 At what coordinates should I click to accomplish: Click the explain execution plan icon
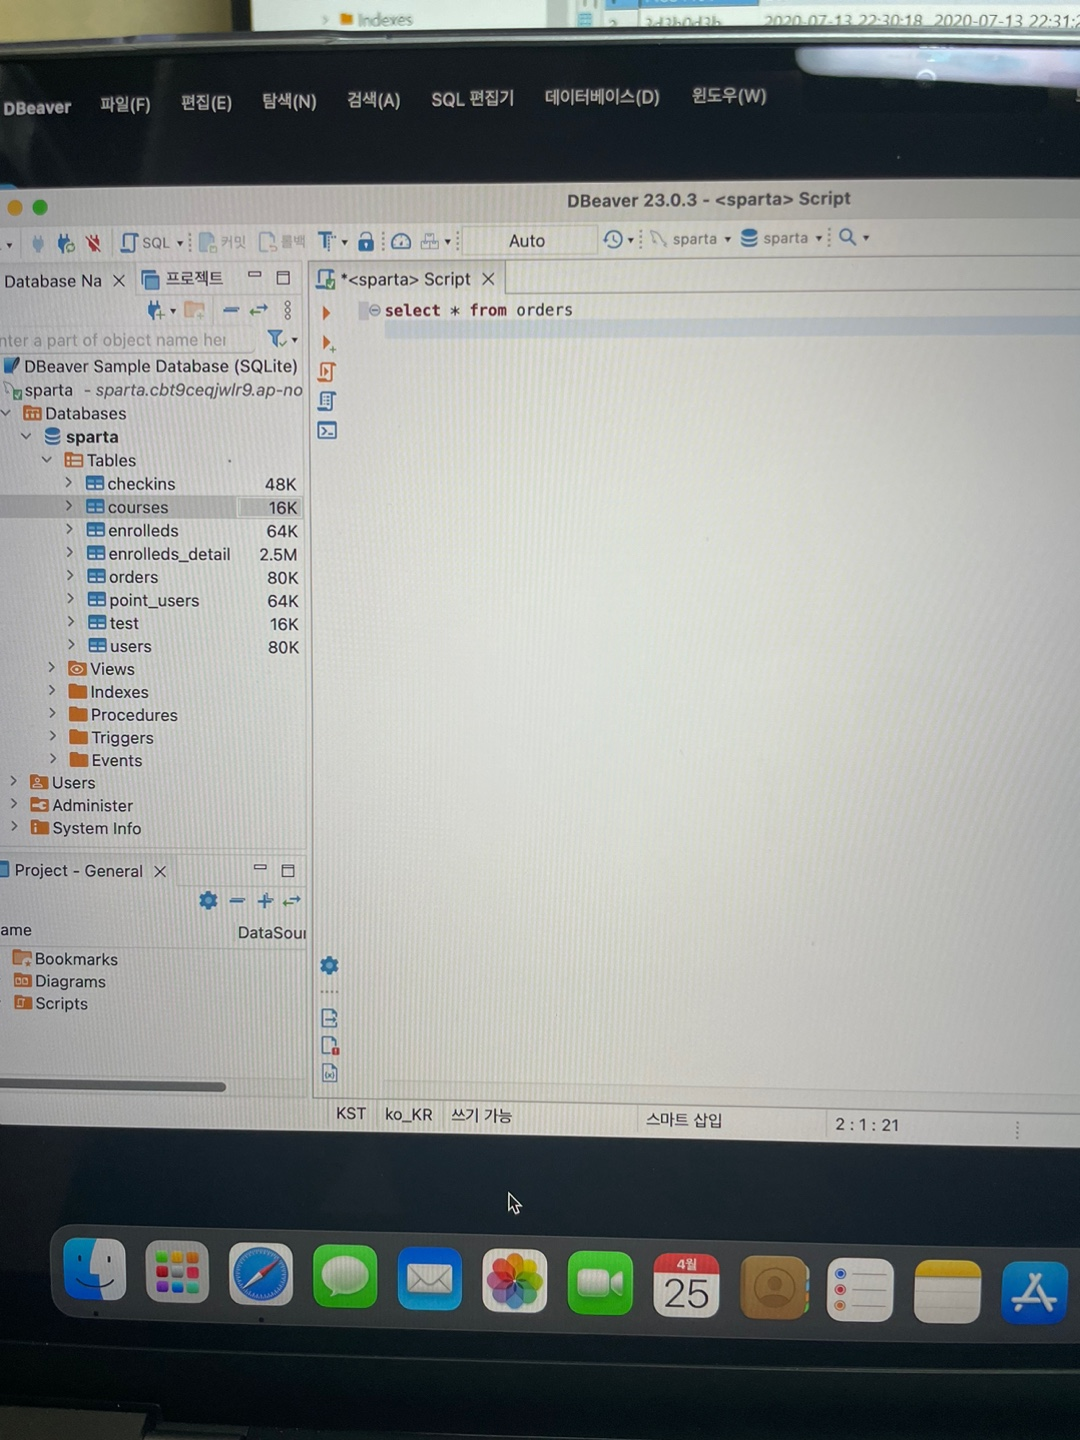pos(327,401)
